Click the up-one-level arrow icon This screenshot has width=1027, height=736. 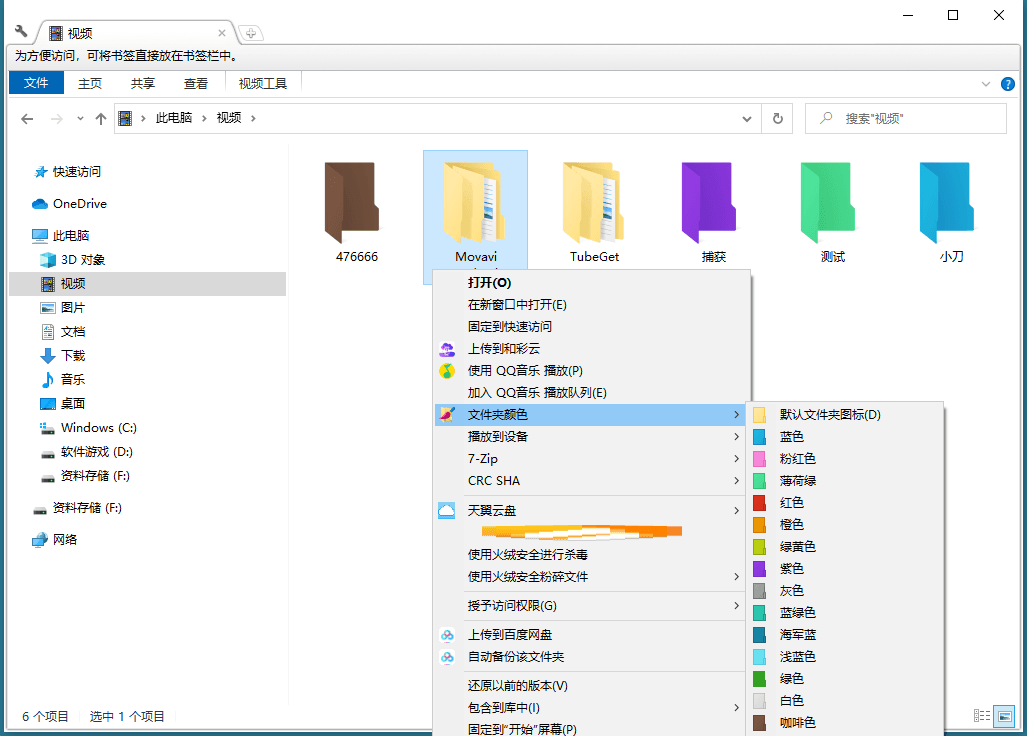point(101,118)
